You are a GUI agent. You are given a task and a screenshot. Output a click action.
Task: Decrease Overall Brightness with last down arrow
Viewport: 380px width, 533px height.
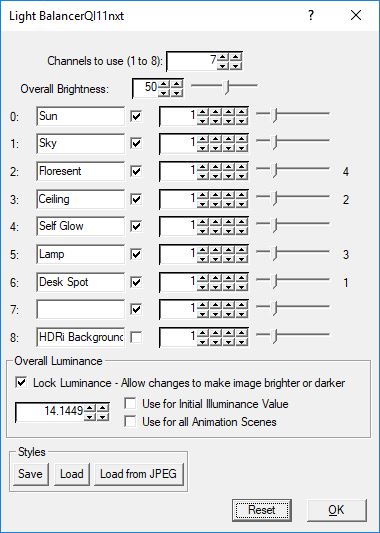click(177, 92)
